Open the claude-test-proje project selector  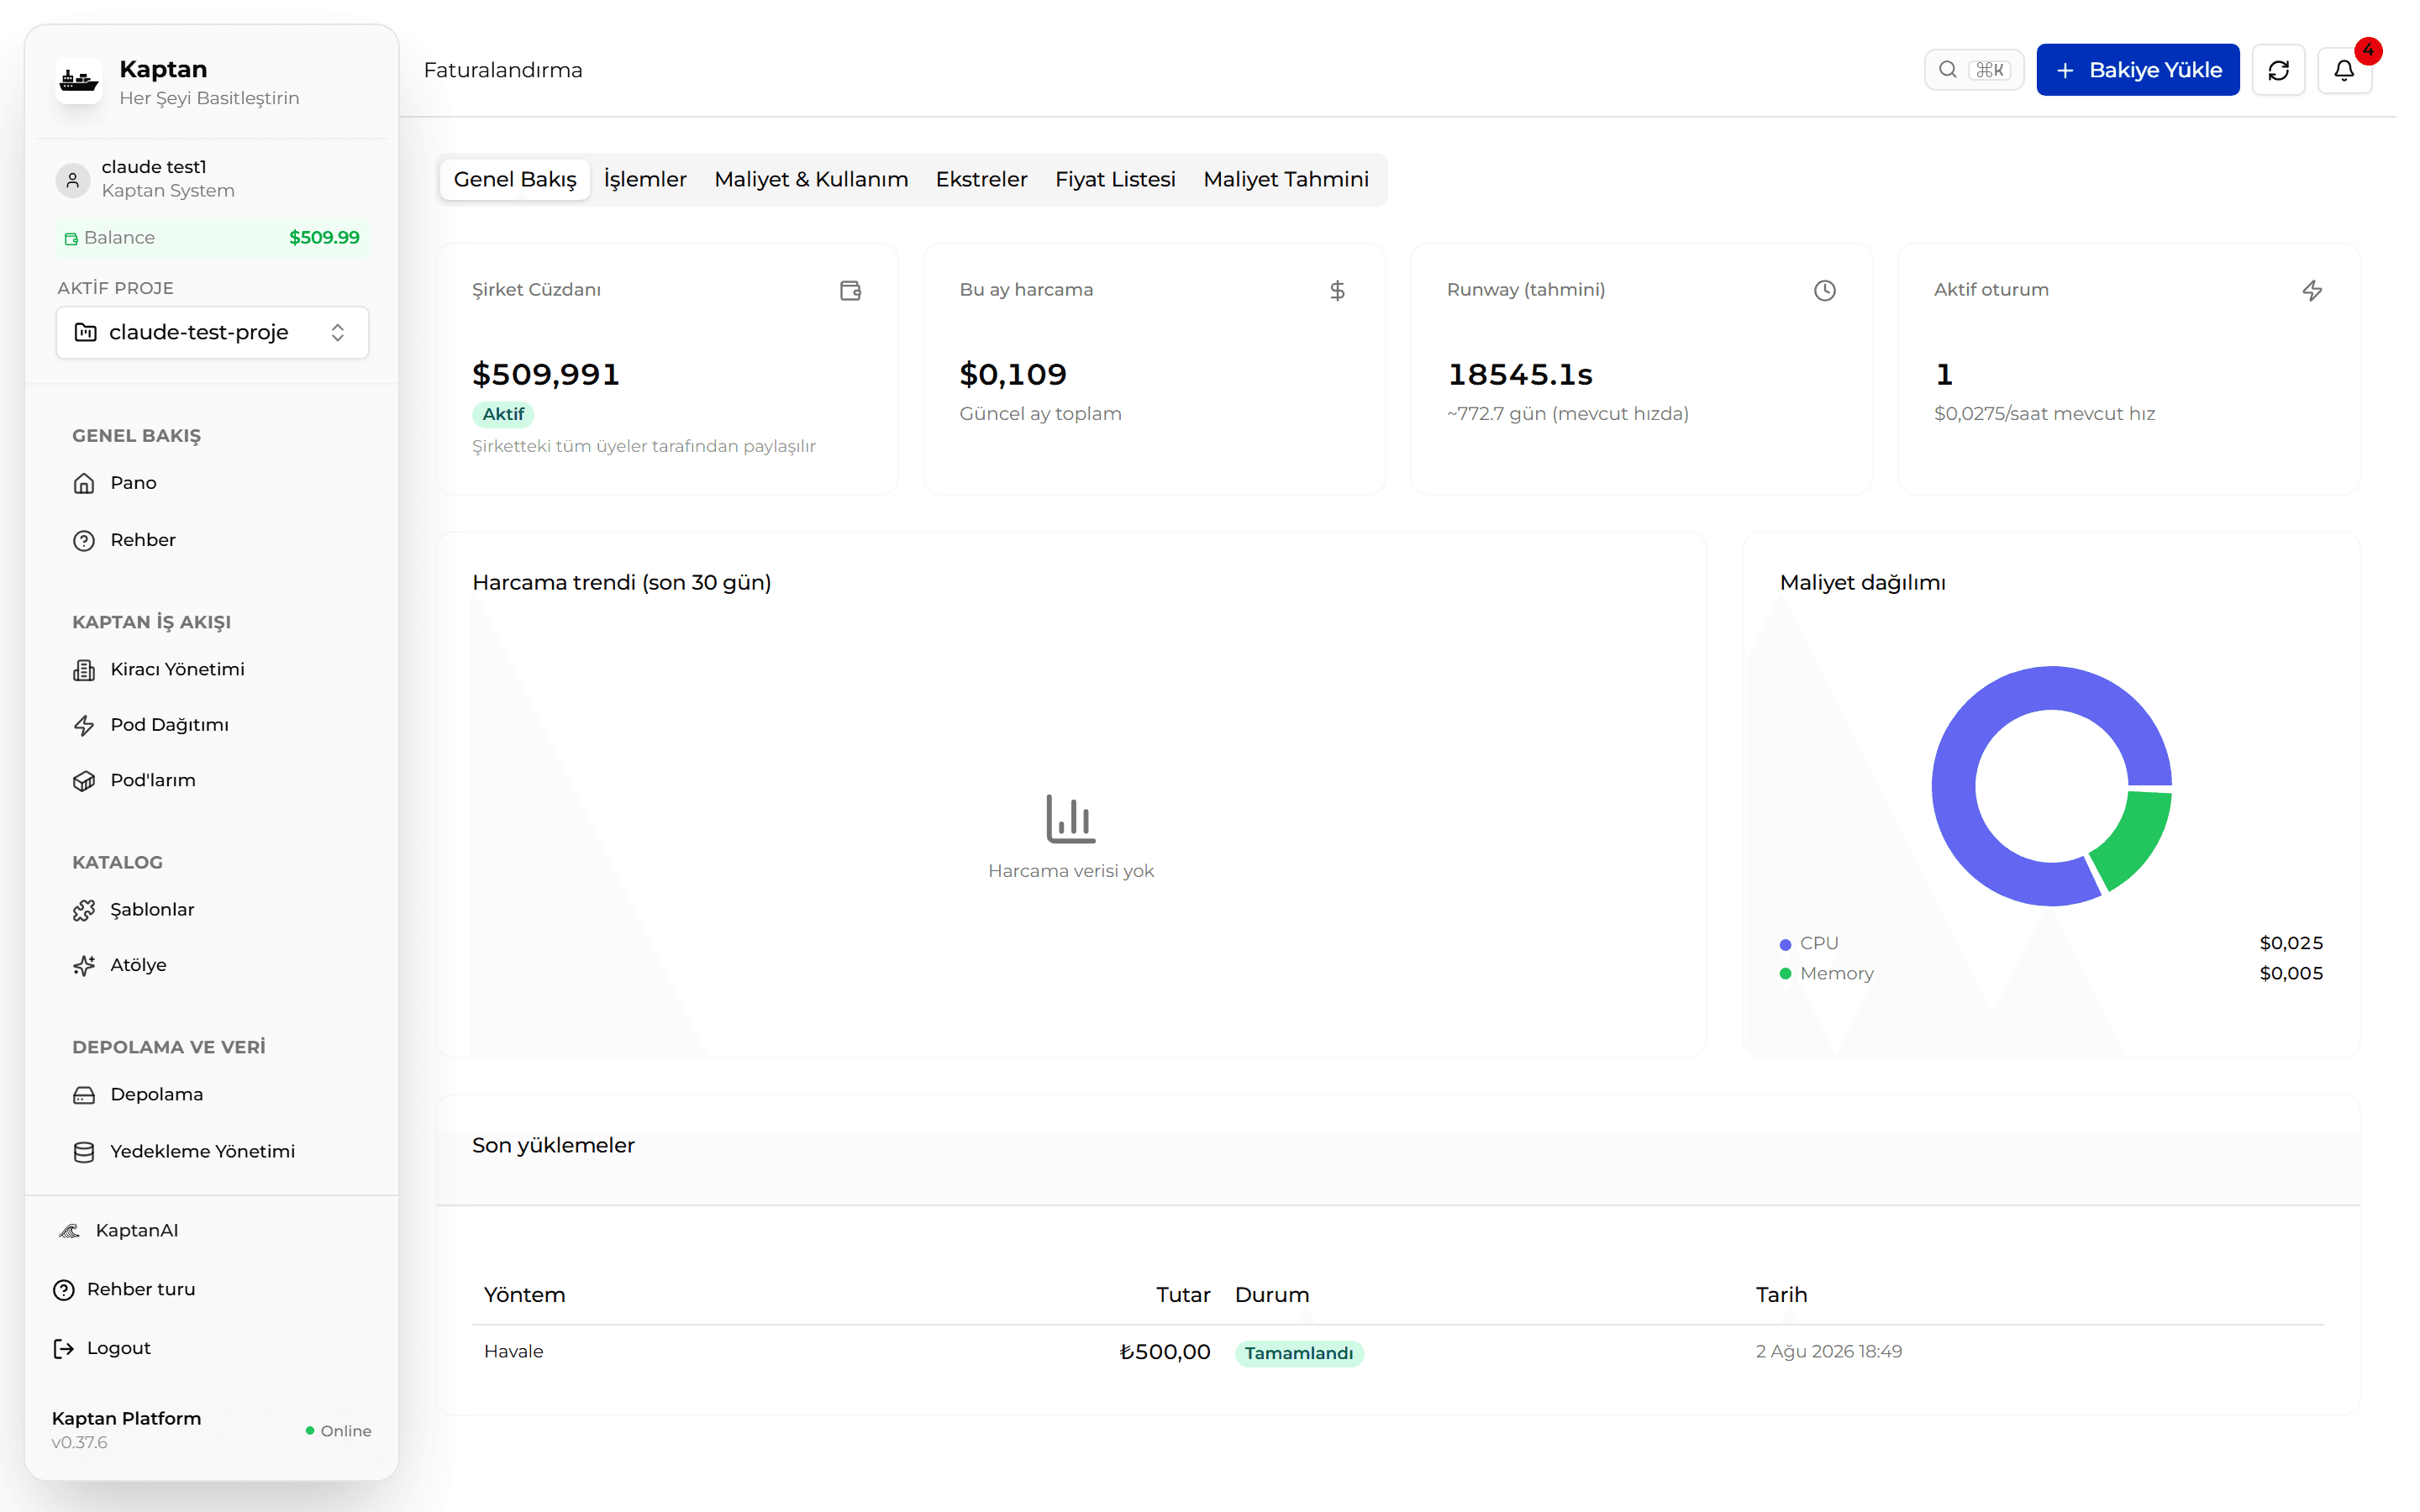(x=212, y=332)
